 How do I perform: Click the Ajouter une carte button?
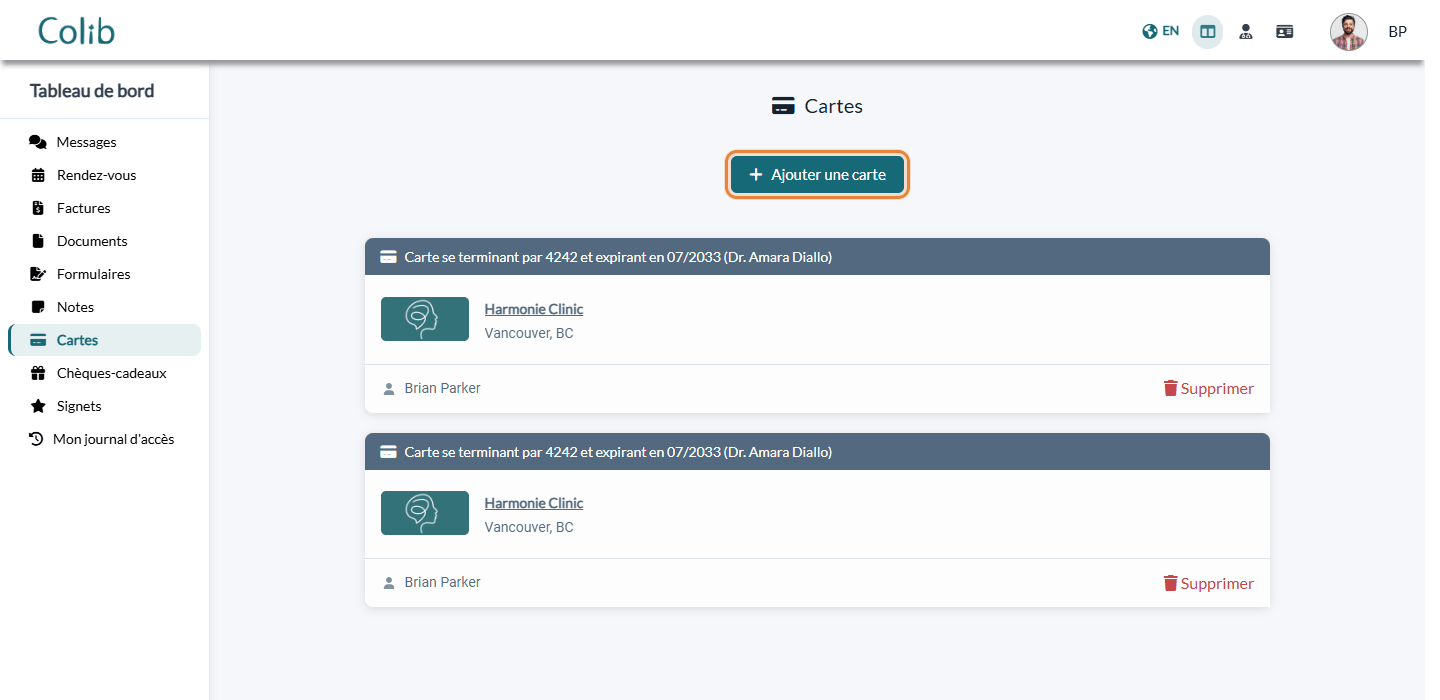(817, 175)
